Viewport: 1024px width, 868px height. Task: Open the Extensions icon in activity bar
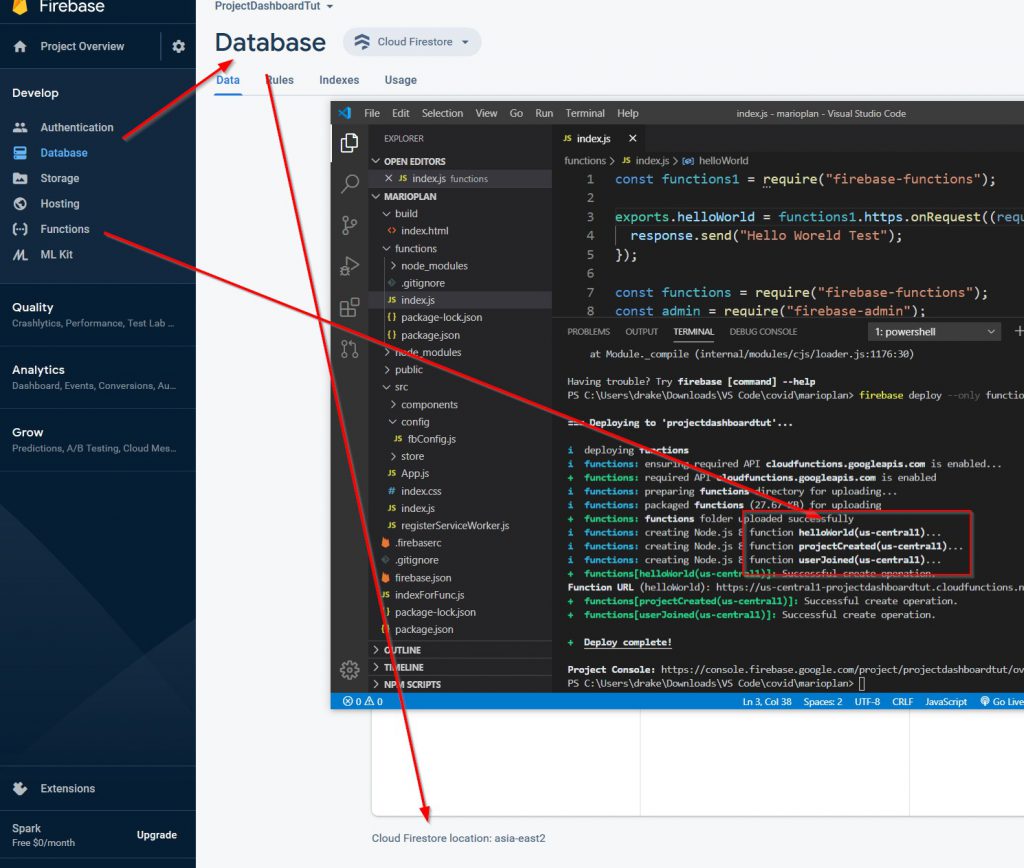(x=349, y=307)
